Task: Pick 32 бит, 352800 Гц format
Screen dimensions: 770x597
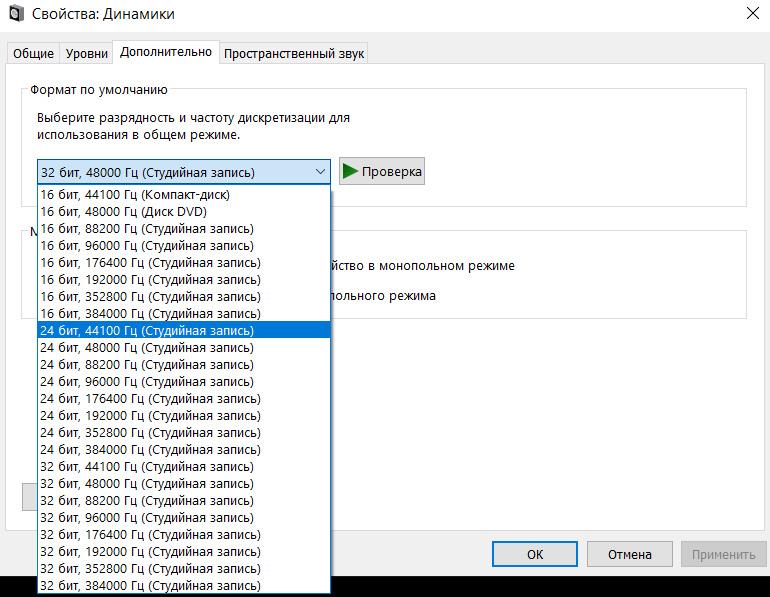Action: click(184, 569)
